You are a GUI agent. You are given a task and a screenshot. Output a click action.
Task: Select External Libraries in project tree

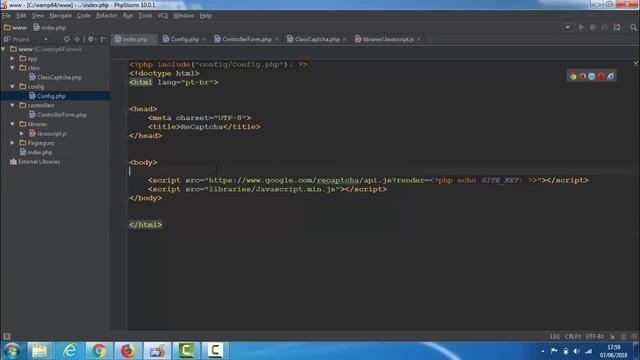click(35, 162)
